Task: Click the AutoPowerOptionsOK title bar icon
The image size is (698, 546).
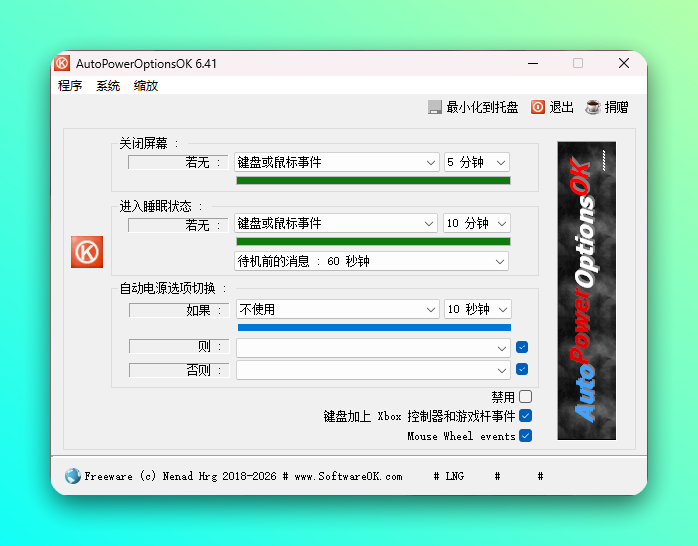Action: (63, 63)
